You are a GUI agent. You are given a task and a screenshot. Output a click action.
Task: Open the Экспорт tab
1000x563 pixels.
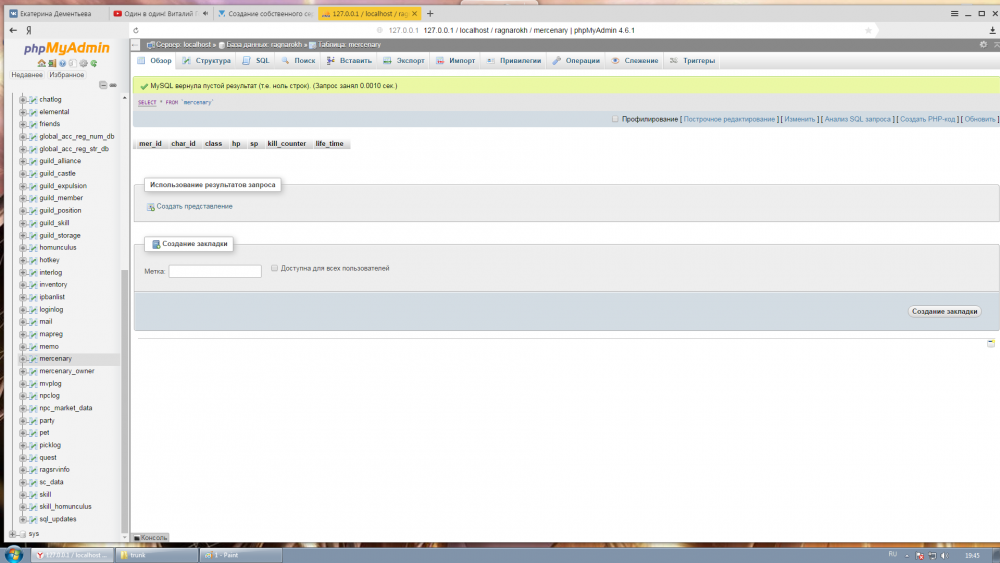(404, 61)
